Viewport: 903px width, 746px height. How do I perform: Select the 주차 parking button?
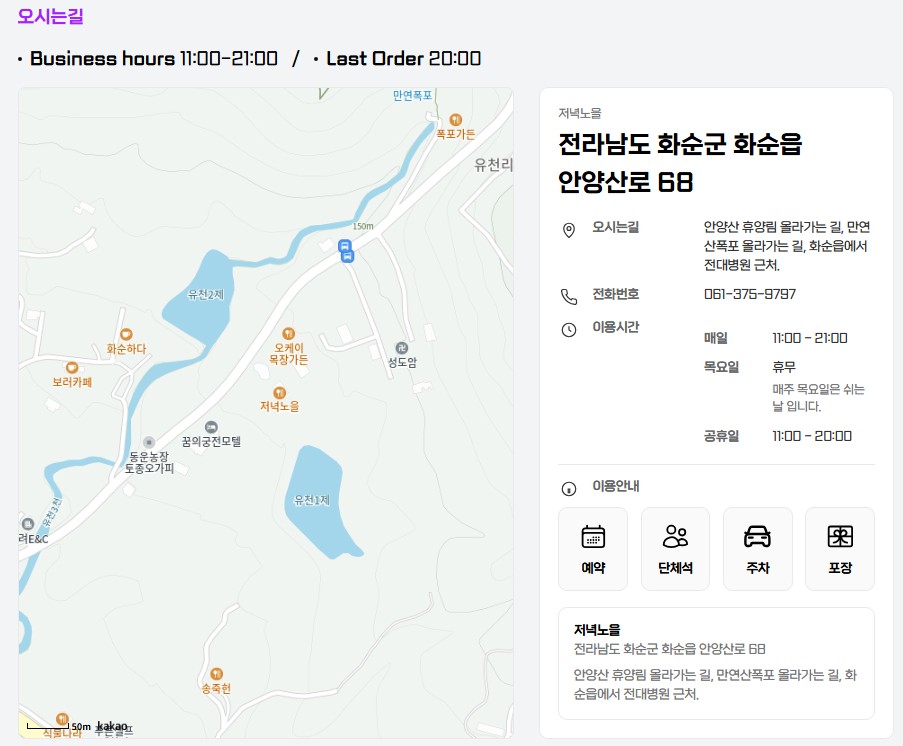click(757, 548)
